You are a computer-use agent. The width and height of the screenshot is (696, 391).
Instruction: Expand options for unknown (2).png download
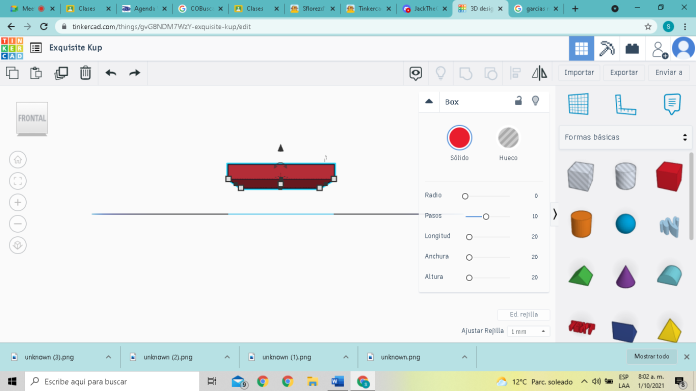(227, 357)
